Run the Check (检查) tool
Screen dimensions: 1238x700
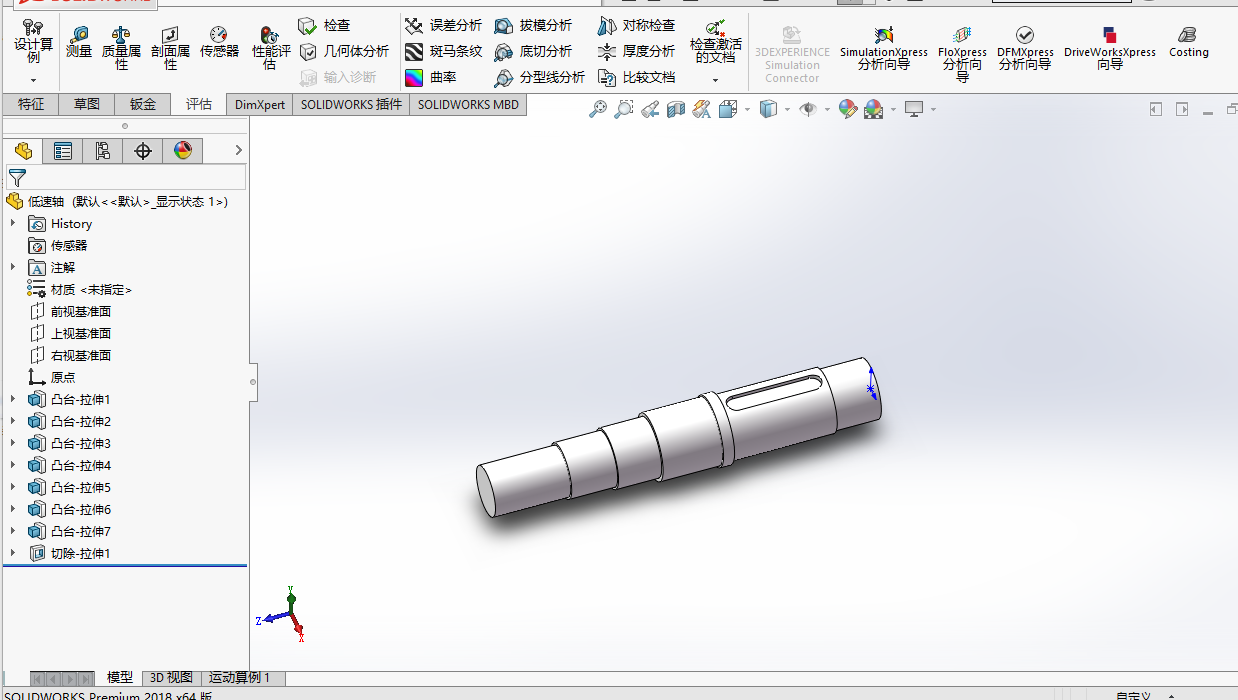tap(325, 25)
